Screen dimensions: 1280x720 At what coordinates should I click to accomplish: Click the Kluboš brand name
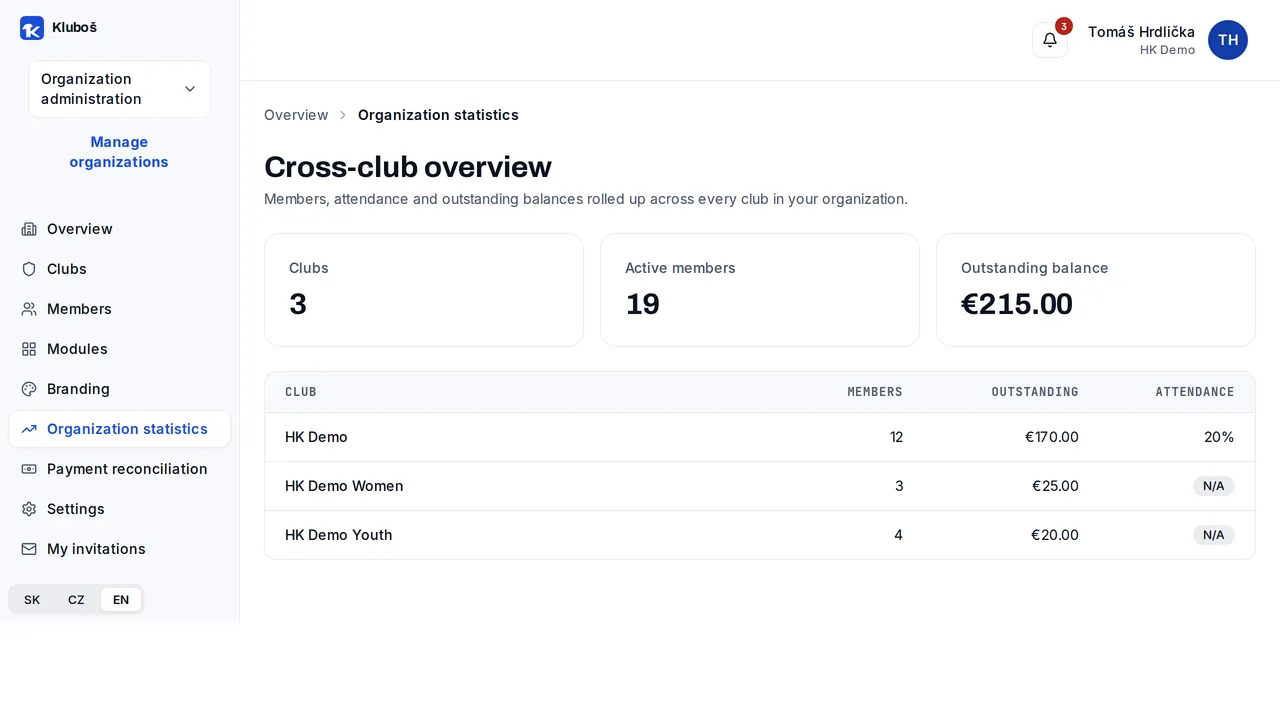pyautogui.click(x=74, y=27)
